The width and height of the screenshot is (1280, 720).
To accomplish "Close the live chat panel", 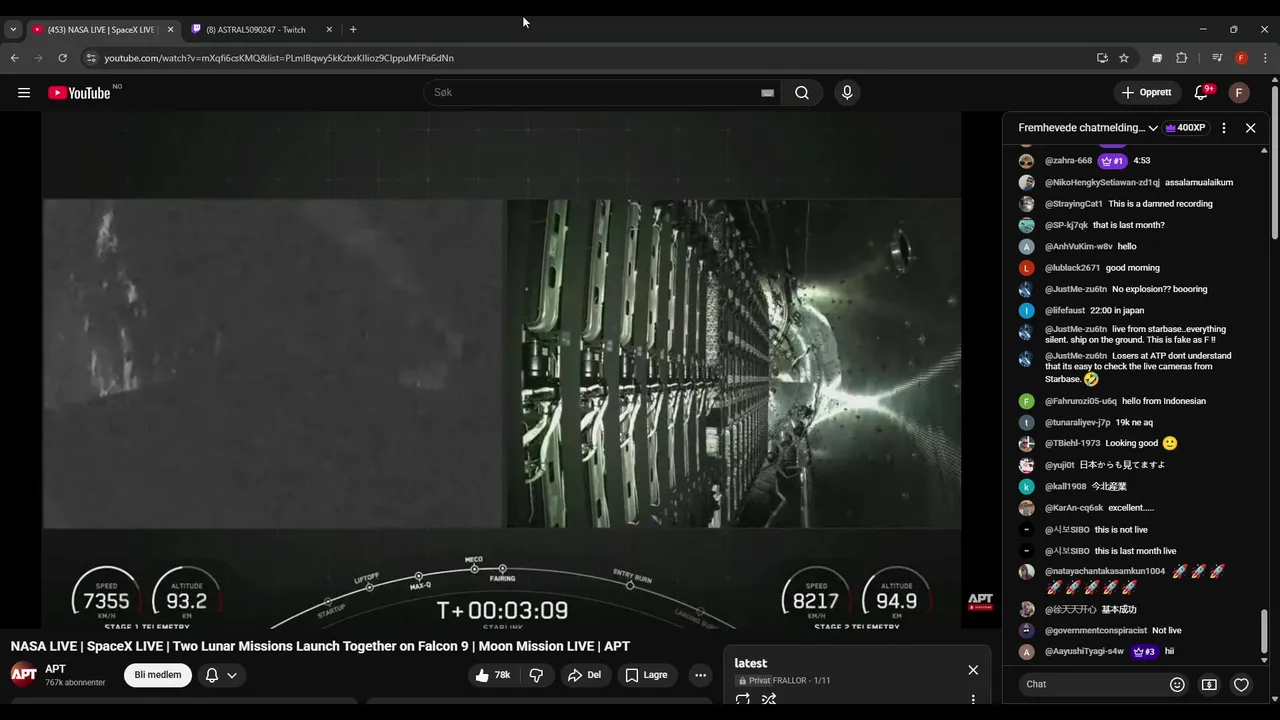I will [1250, 128].
